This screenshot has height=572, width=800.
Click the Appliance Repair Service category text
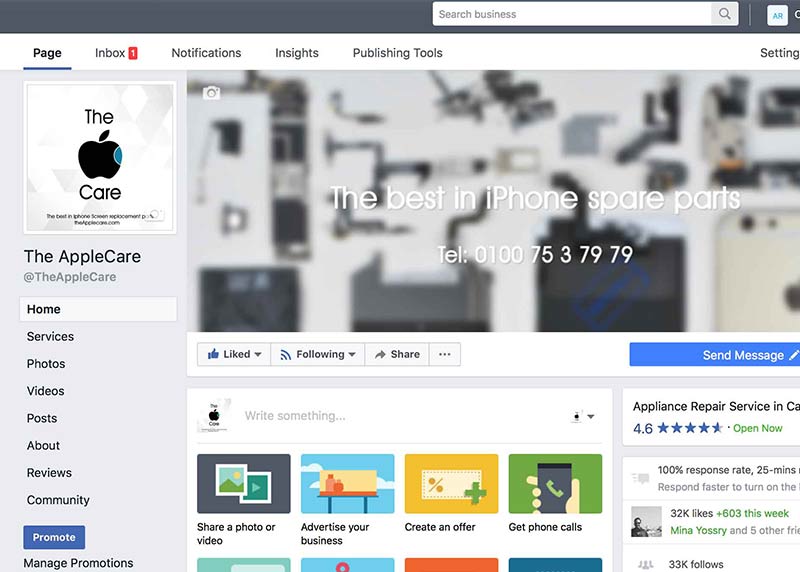[x=716, y=406]
